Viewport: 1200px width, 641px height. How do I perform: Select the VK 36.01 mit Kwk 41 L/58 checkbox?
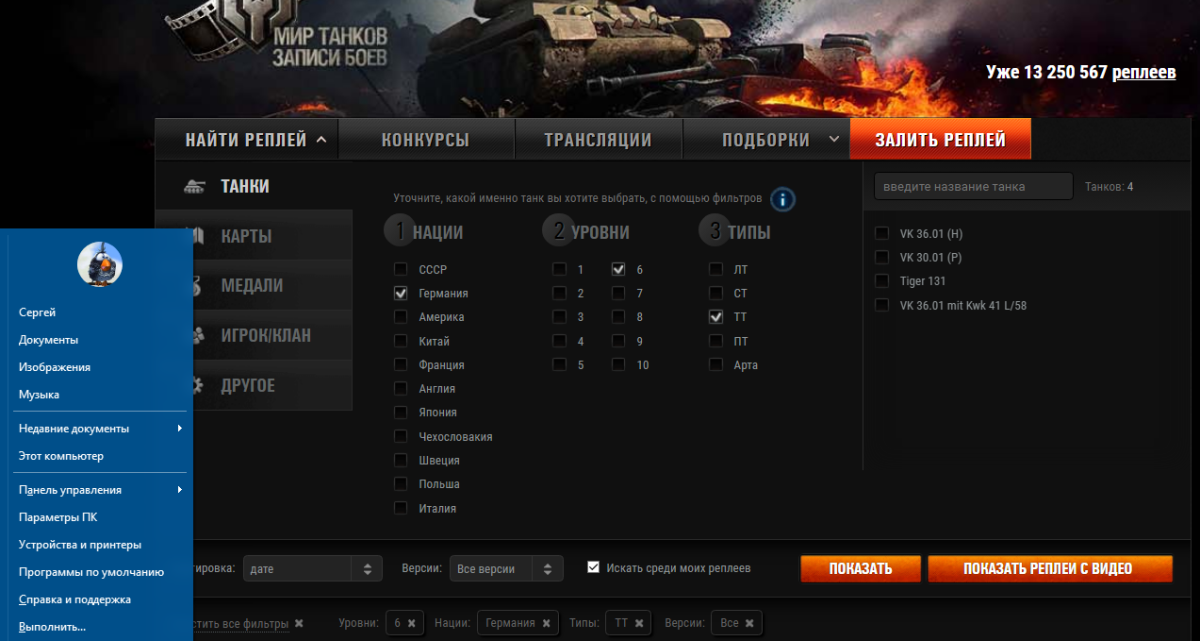[882, 305]
